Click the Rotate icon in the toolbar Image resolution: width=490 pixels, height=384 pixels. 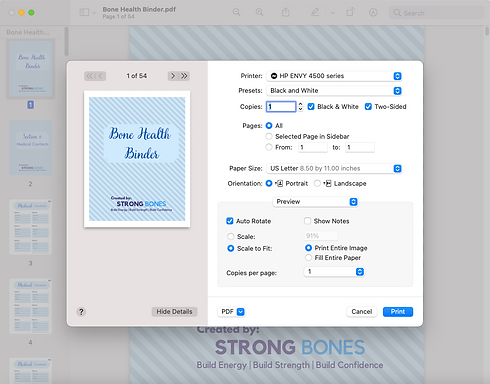click(350, 12)
